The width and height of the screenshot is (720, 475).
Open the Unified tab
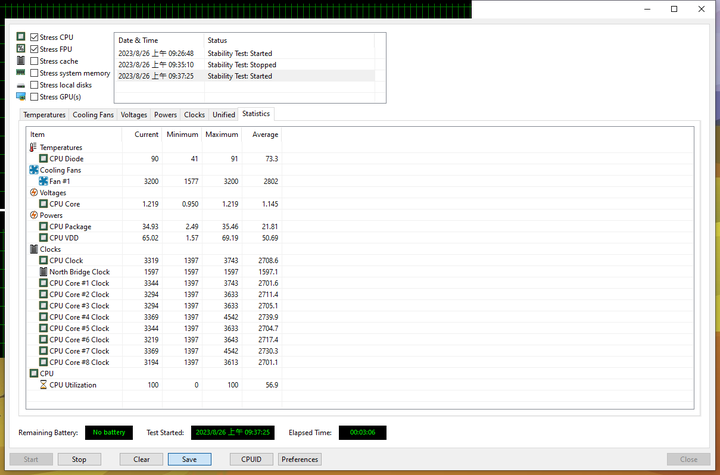(224, 114)
